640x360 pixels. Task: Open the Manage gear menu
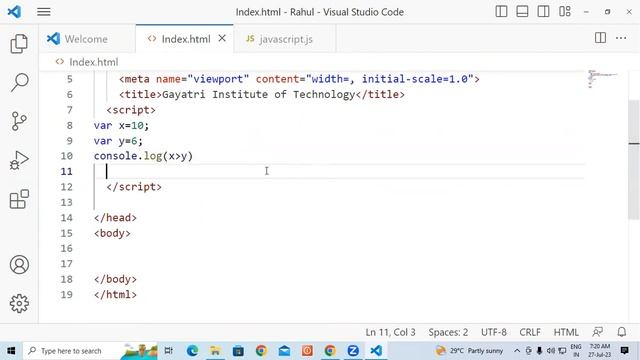(19, 303)
